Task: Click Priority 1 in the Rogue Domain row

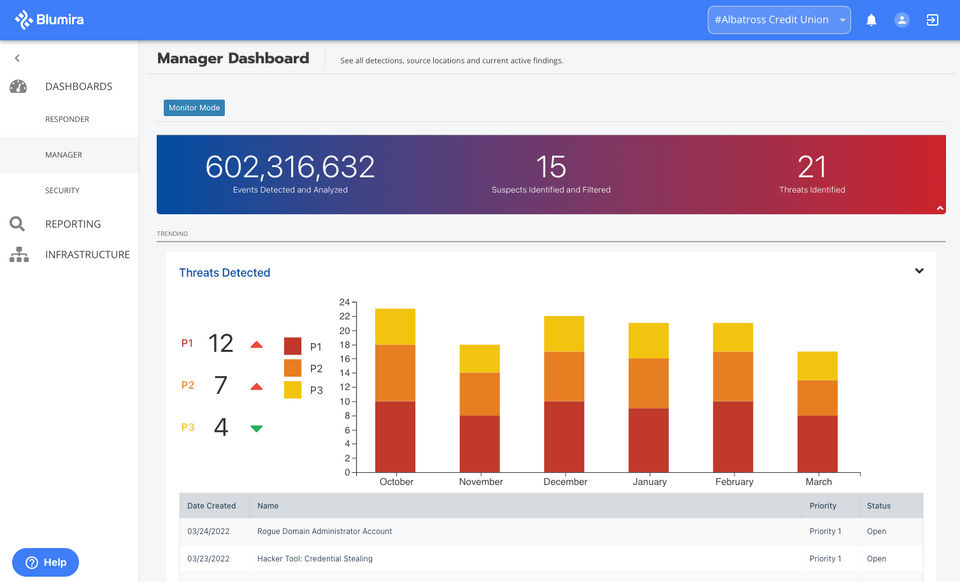Action: click(825, 531)
